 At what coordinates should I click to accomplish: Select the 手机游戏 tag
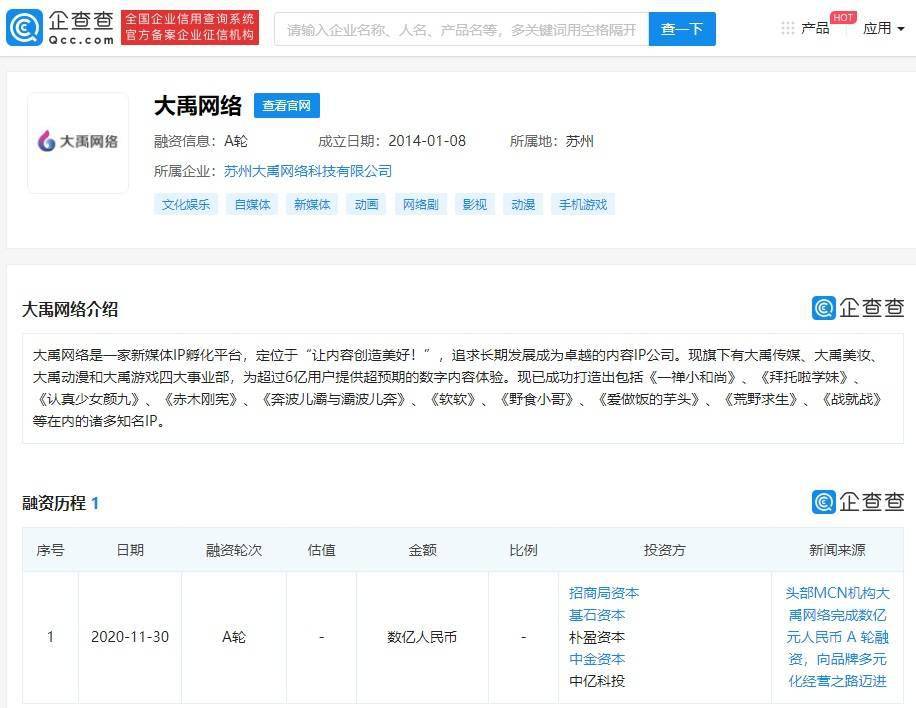point(583,205)
